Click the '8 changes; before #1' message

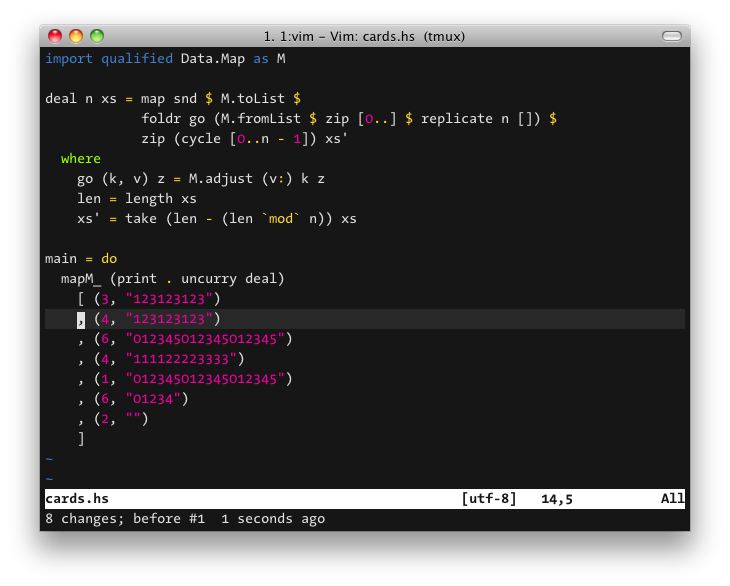pyautogui.click(x=125, y=519)
